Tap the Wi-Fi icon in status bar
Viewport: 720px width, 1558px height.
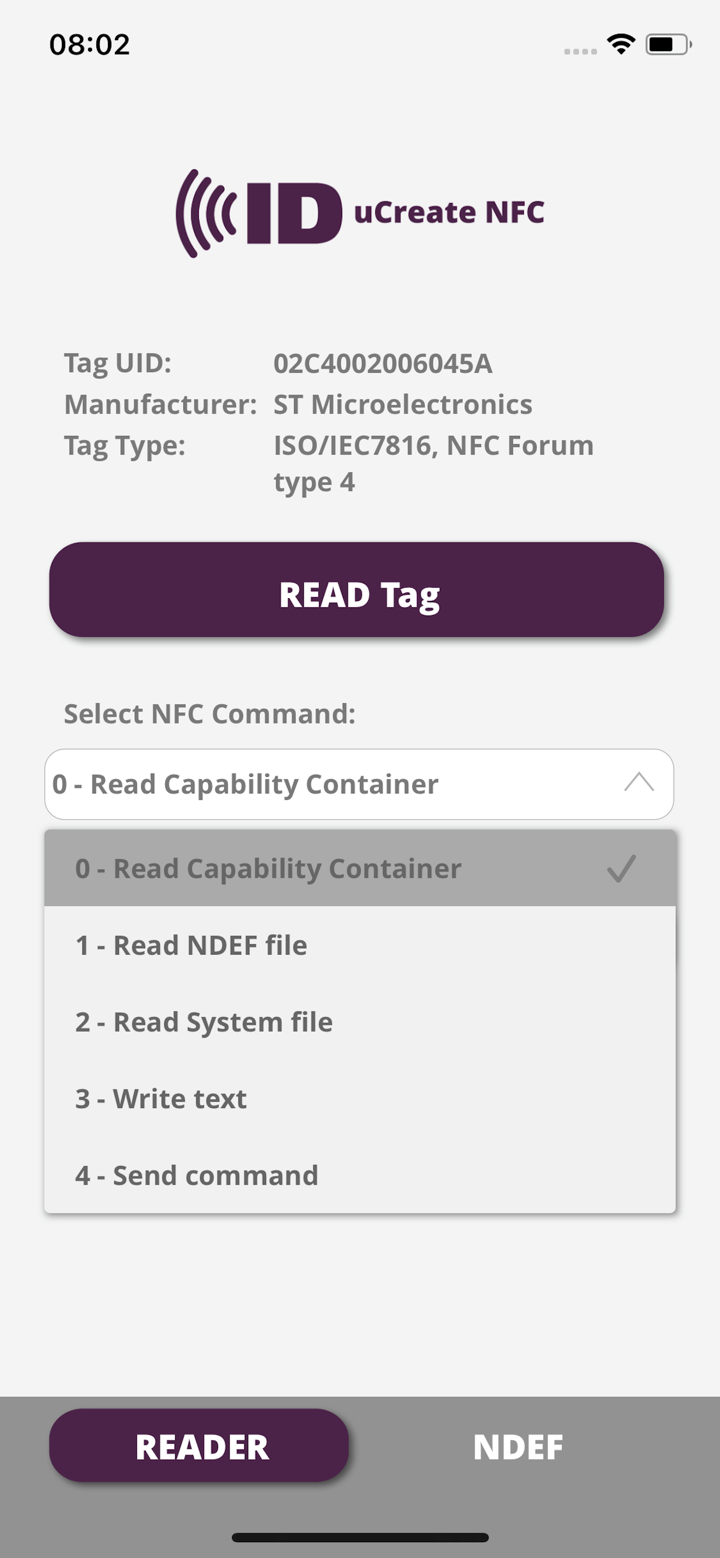coord(620,43)
